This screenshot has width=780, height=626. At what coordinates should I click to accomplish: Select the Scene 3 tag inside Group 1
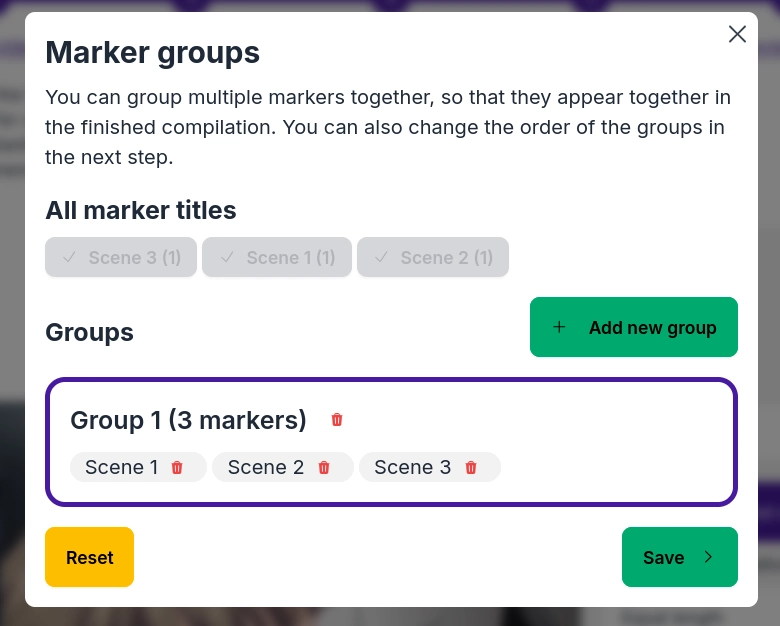412,467
